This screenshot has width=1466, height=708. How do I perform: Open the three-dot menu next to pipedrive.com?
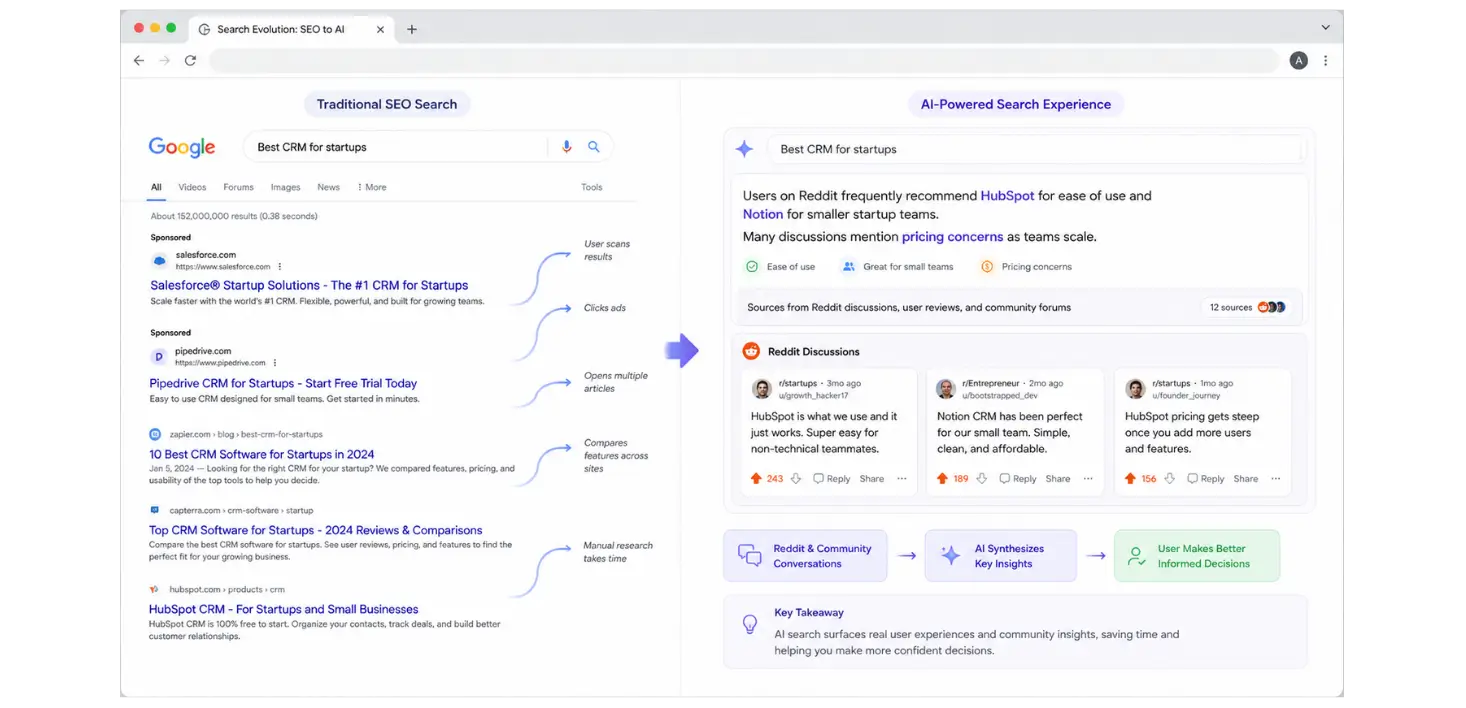pos(275,363)
